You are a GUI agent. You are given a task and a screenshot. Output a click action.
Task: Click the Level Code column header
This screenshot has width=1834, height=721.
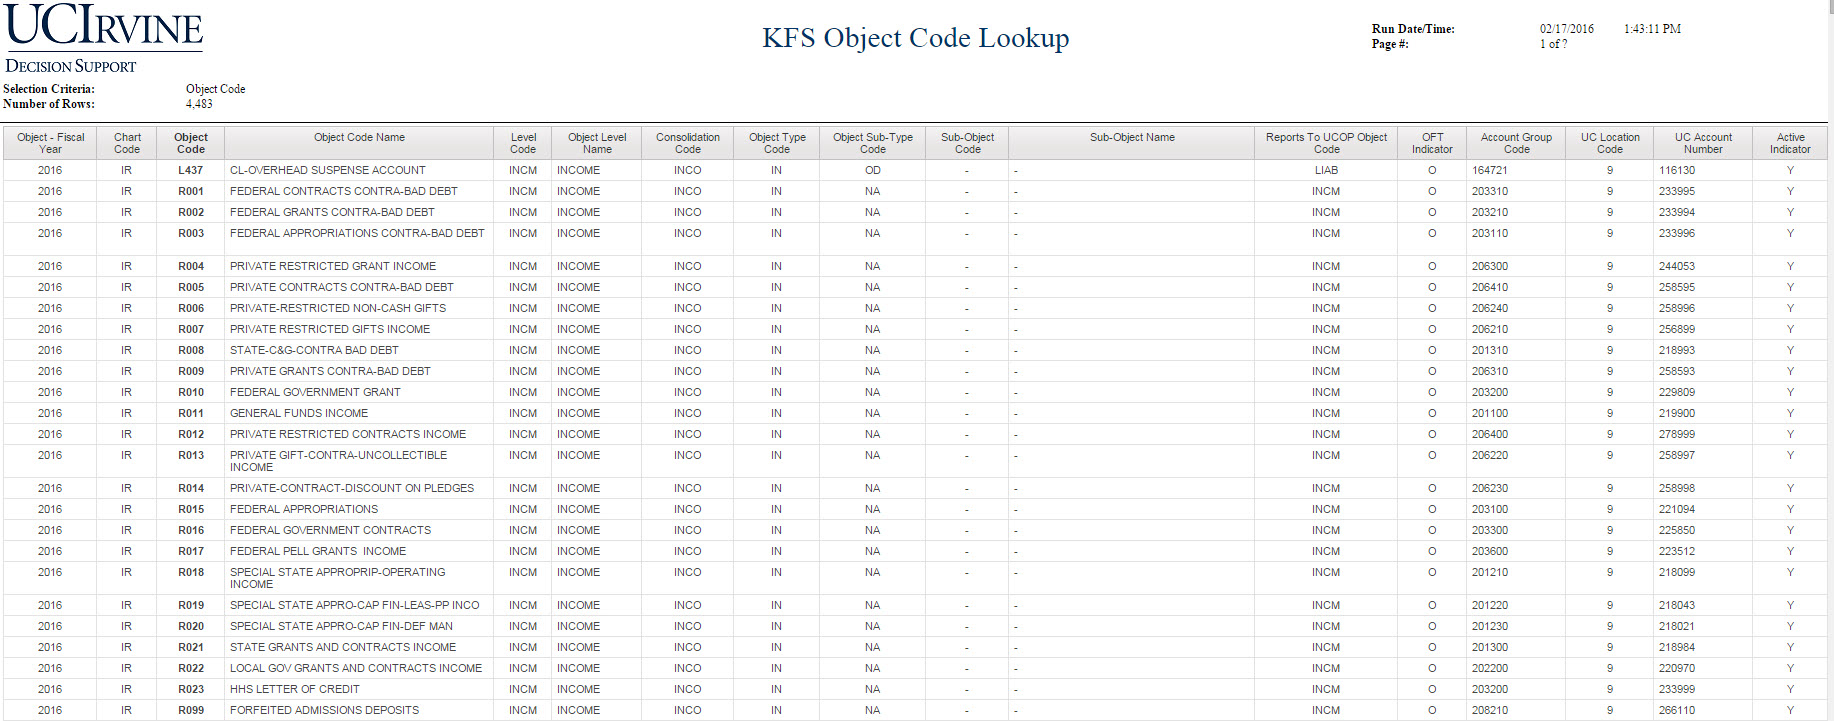tap(523, 143)
